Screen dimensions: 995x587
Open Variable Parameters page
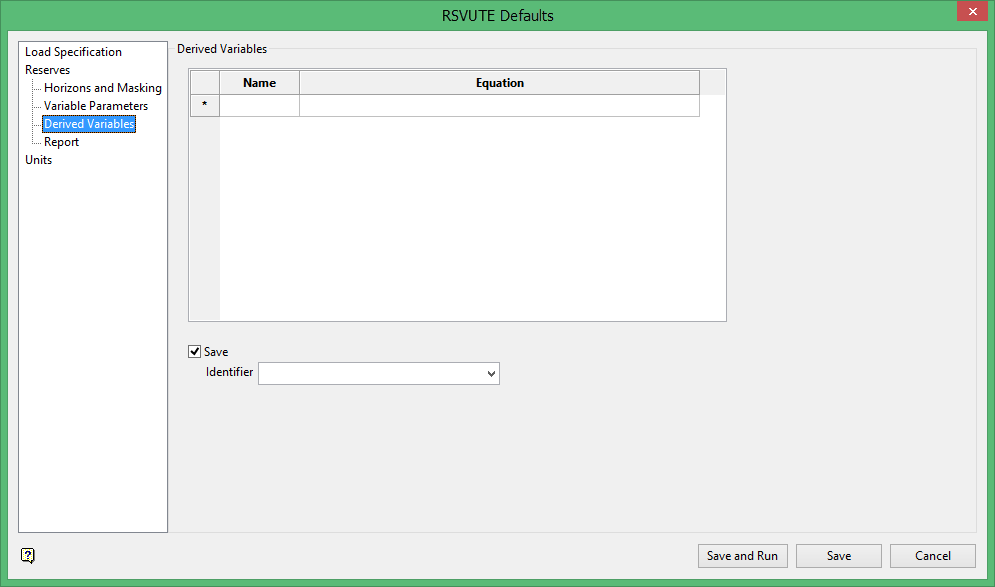pos(96,106)
